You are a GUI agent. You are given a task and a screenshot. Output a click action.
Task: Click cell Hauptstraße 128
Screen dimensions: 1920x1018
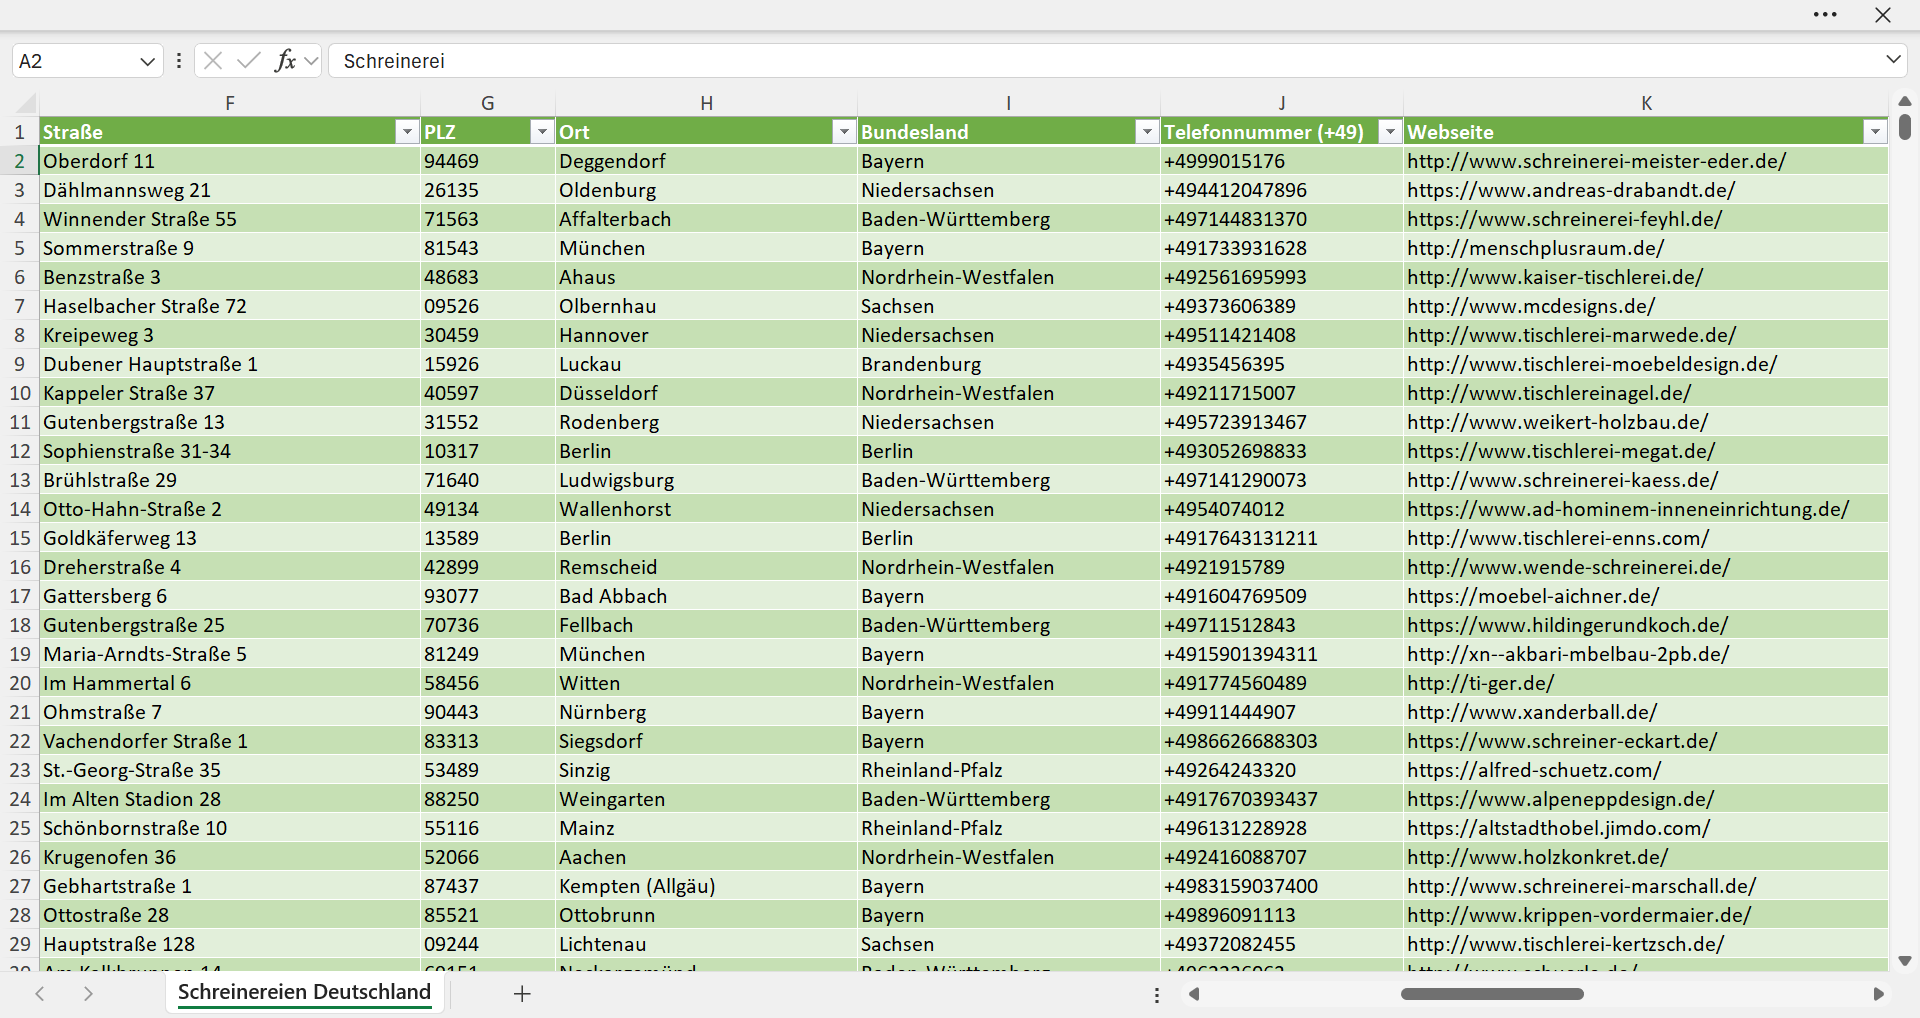click(x=230, y=944)
